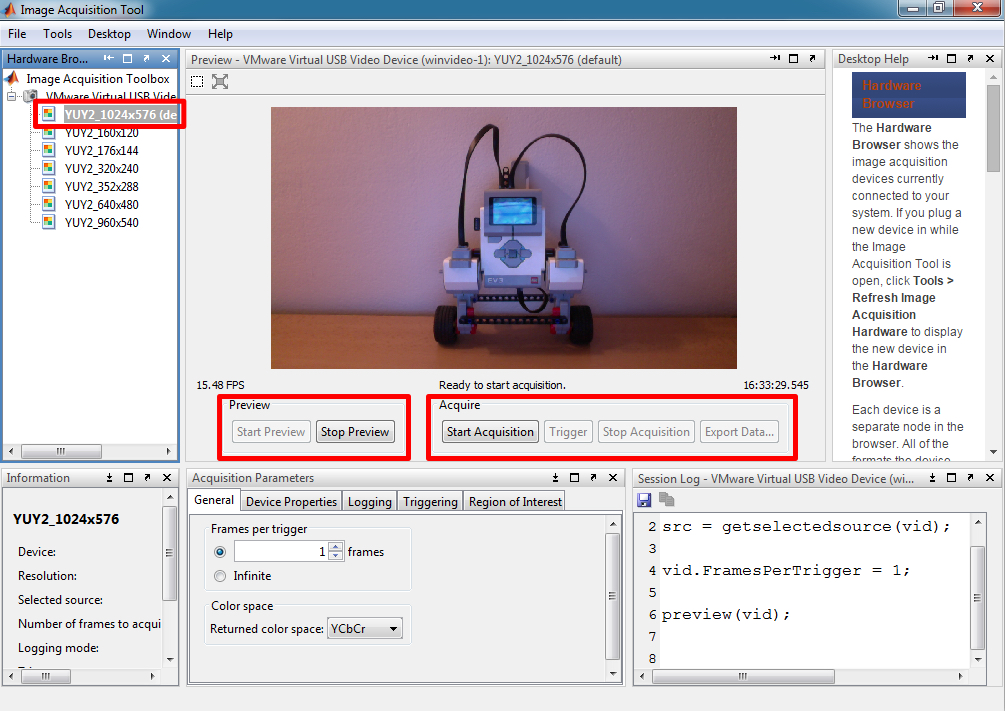Undock the Desktop Help panel
The width and height of the screenshot is (1005, 711).
coord(970,58)
